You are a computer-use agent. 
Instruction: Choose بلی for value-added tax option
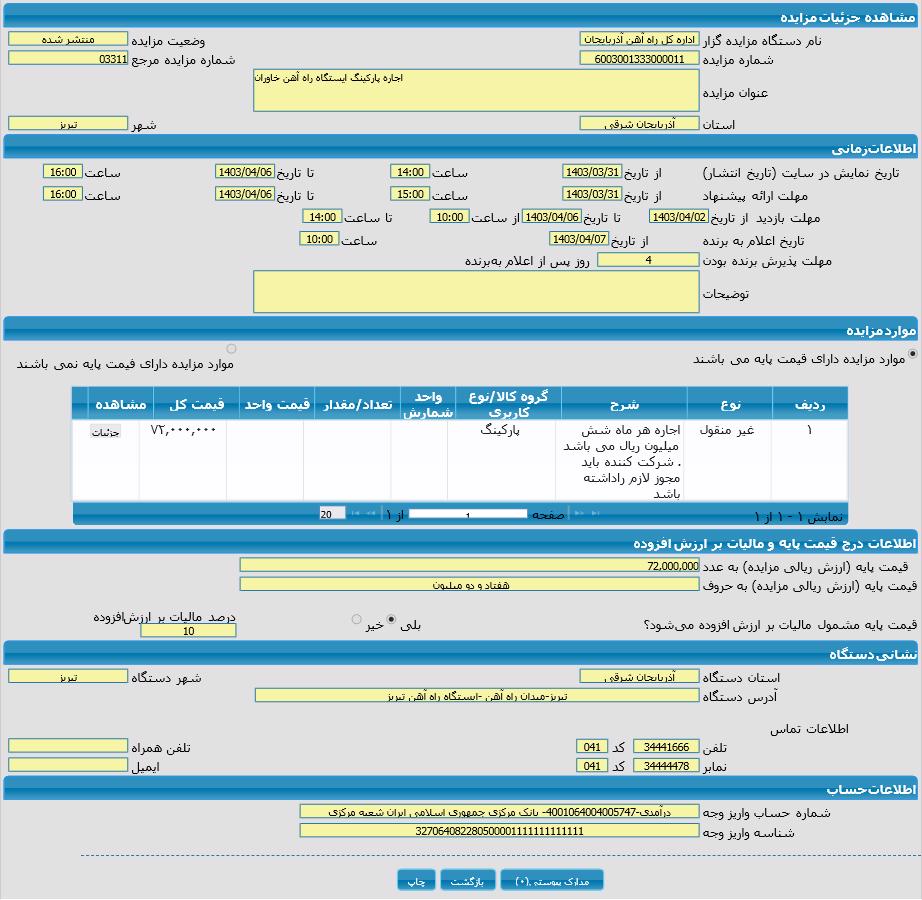point(391,620)
